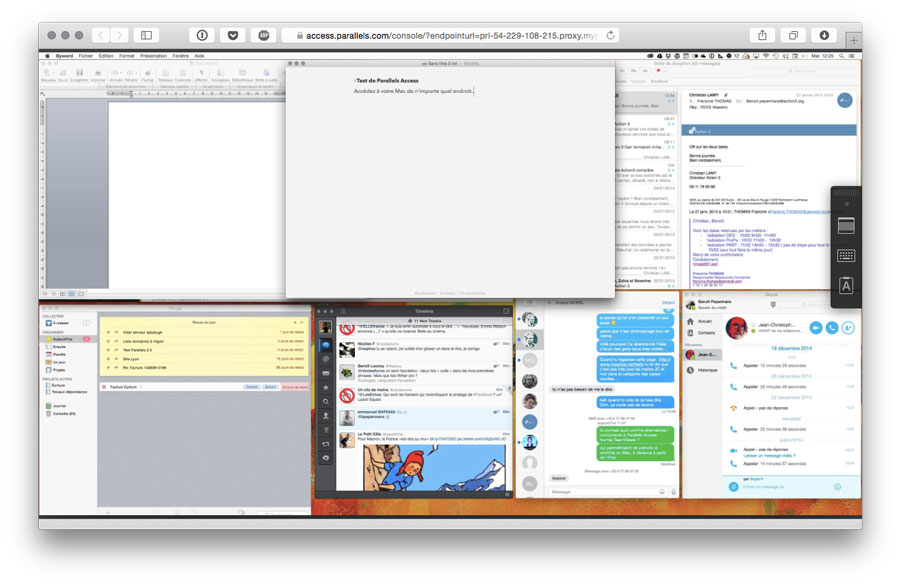
Task: Open the Safari downloads list
Action: click(824, 36)
